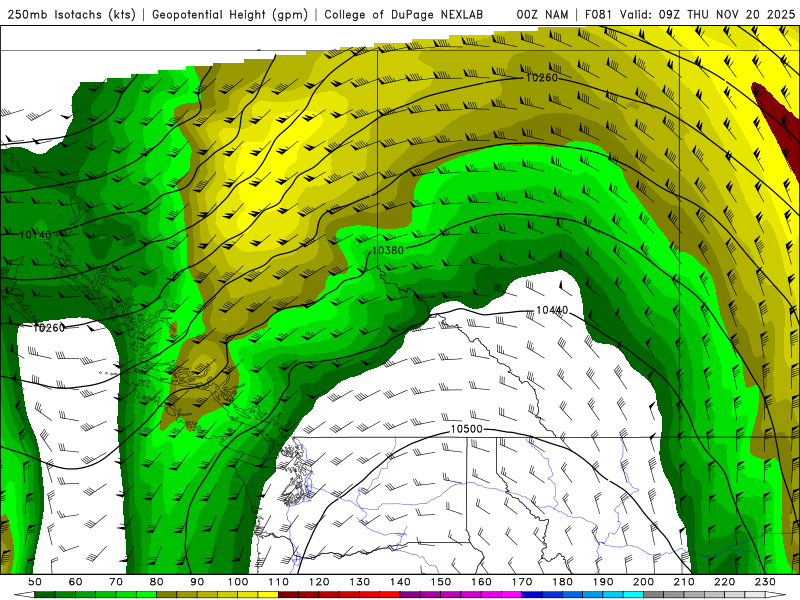Click the 90 tick on the color scale
The height and width of the screenshot is (600, 800).
click(197, 582)
